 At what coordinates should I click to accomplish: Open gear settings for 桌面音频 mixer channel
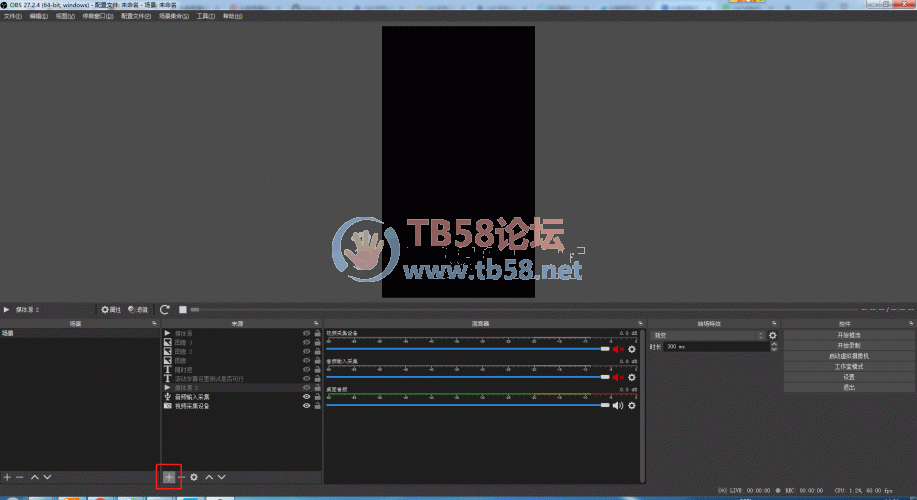632,405
